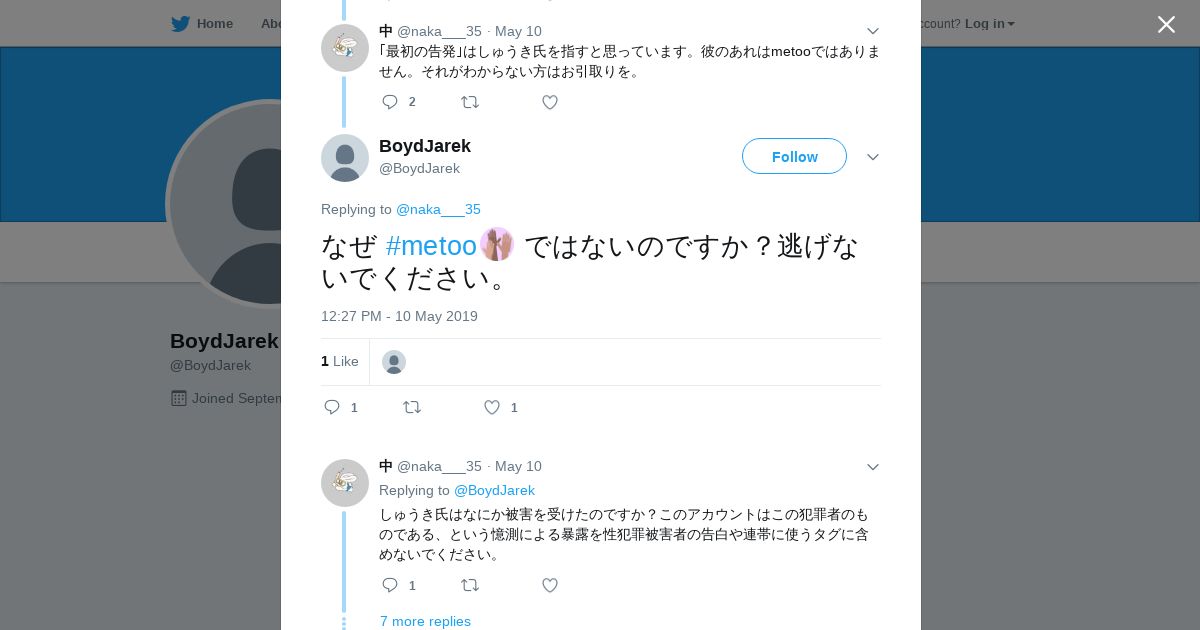The image size is (1200, 630).
Task: Reply to the bottom naka___35 tweet
Action: 390,585
